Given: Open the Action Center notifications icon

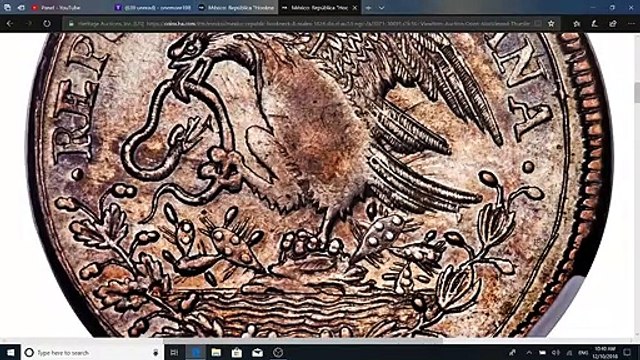Looking at the screenshot, I should 628,352.
